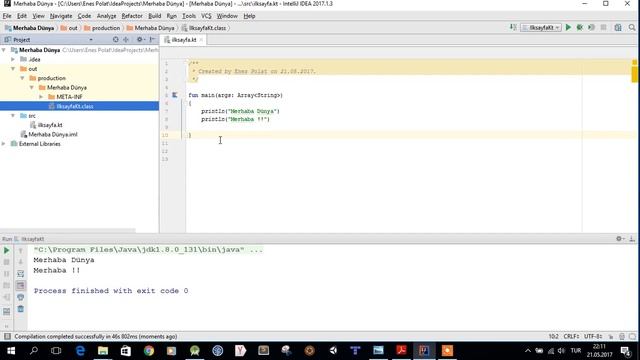The width and height of the screenshot is (640, 360).
Task: Jump down the stack trace in console
Action: pos(20,262)
